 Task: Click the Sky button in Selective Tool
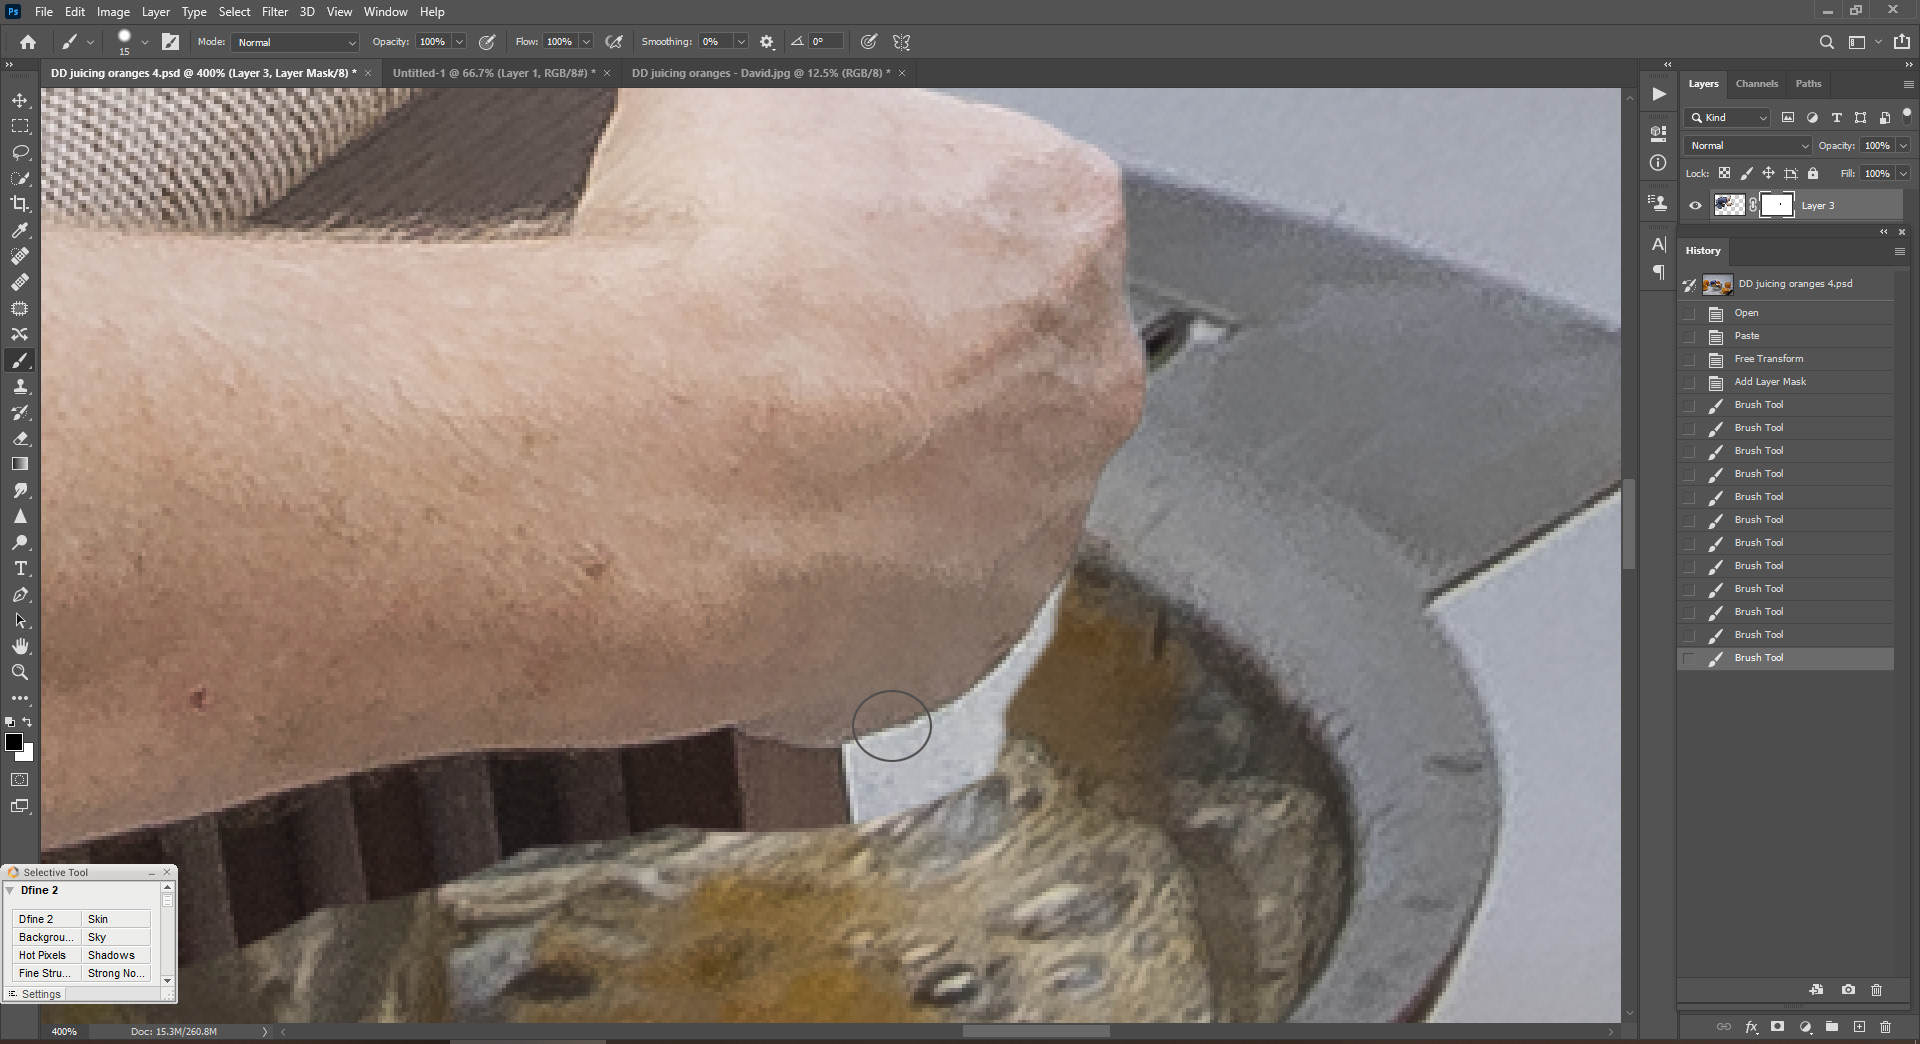coord(116,937)
